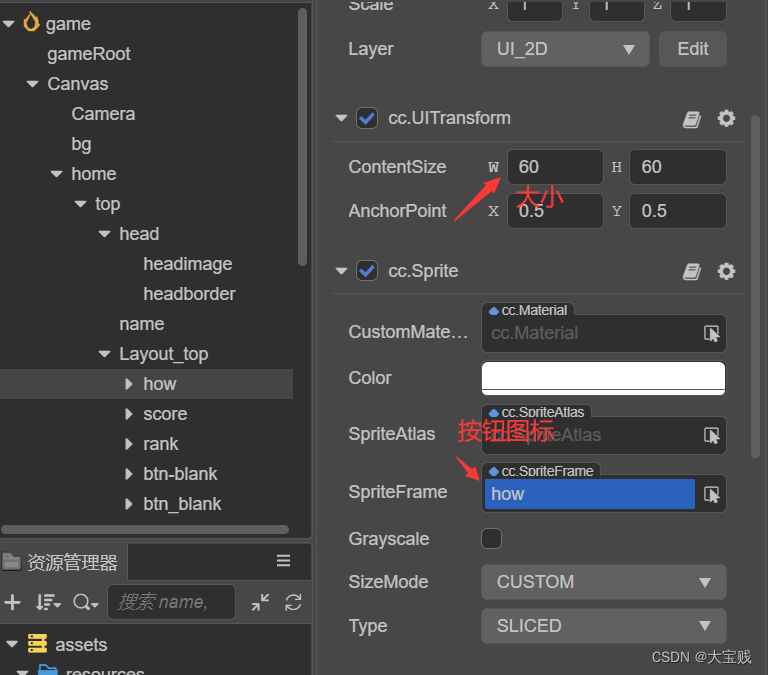This screenshot has height=675, width=768.
Task: Open the Type SLICED dropdown
Action: (x=603, y=626)
